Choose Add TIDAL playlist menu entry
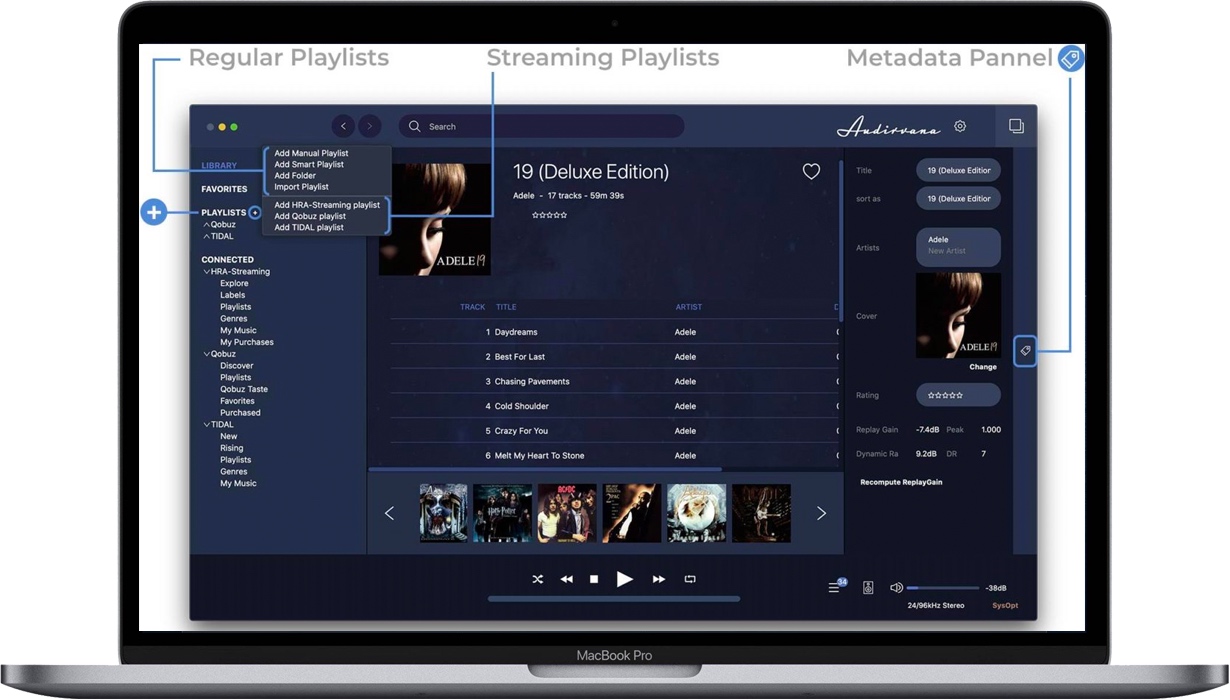The width and height of the screenshot is (1230, 700). click(309, 227)
